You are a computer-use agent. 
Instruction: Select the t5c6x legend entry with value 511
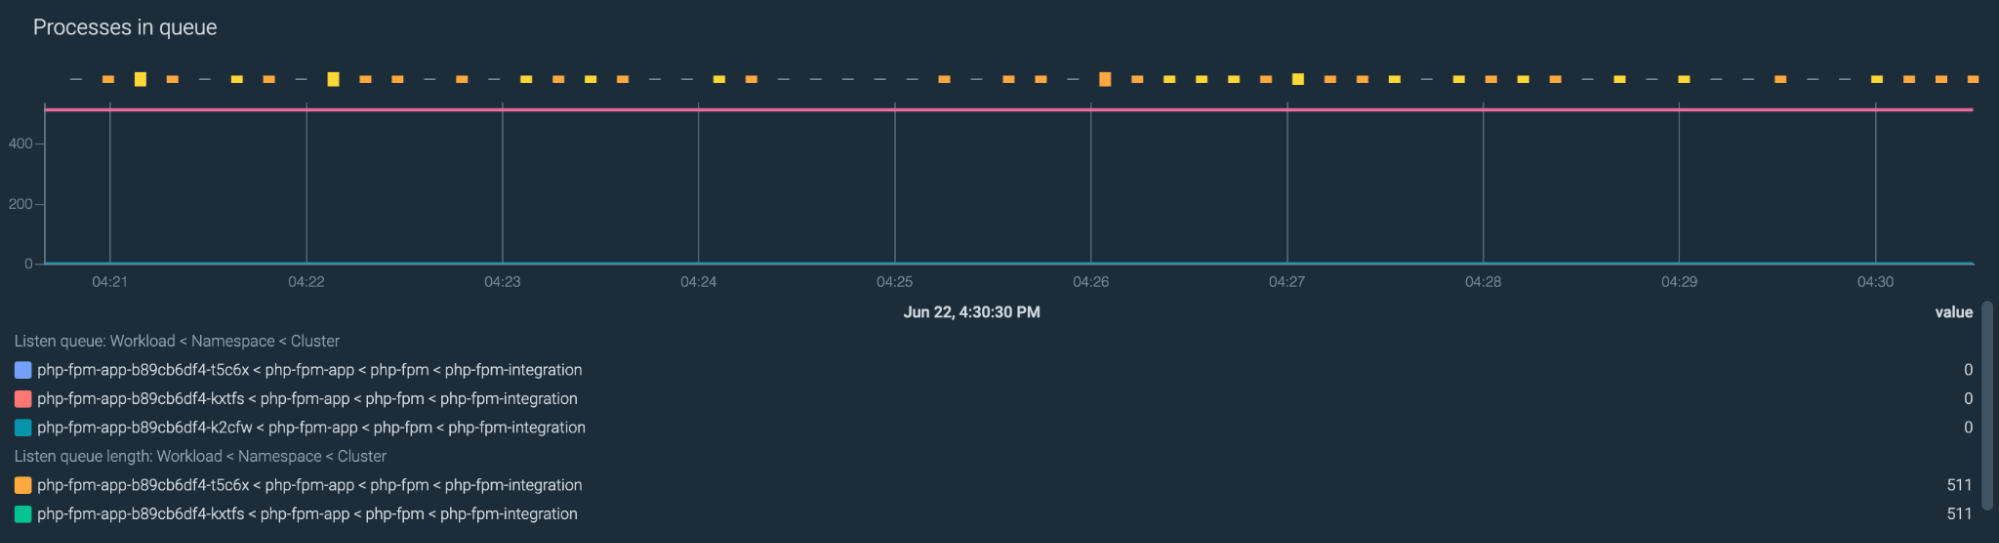[x=309, y=485]
